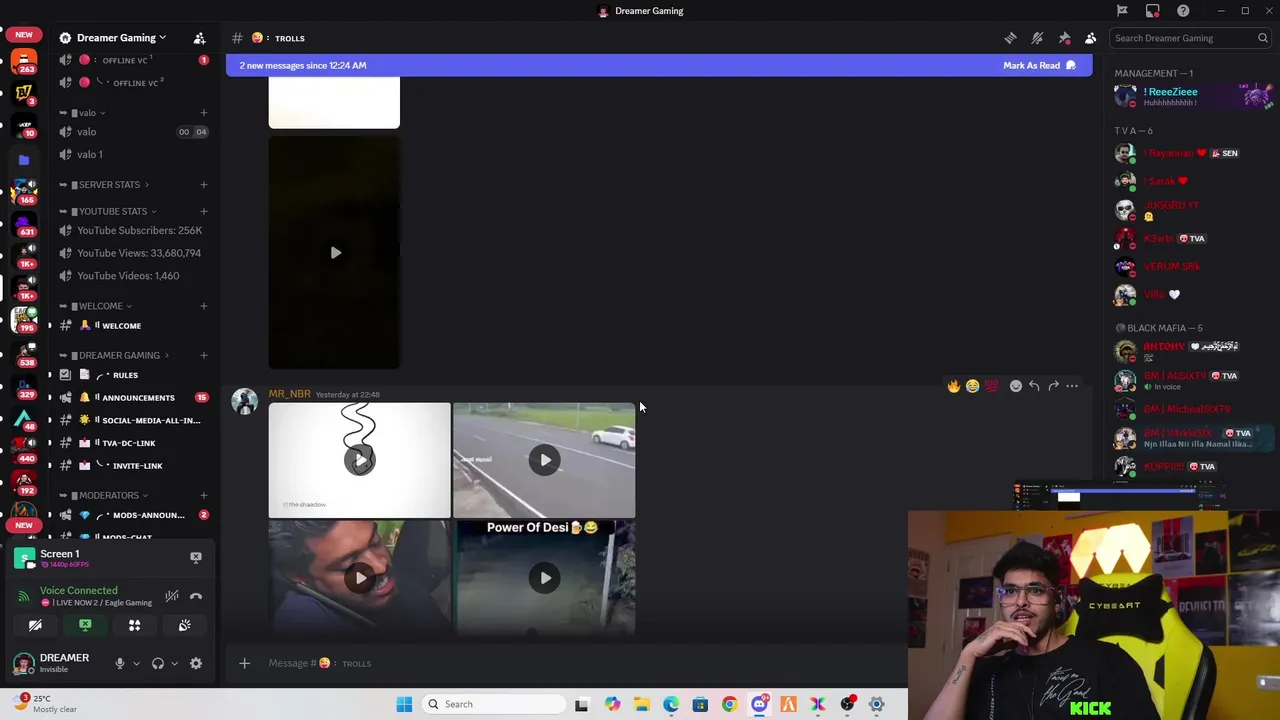Add channel to MODERATORS category
Image resolution: width=1280 pixels, height=720 pixels.
(x=204, y=495)
